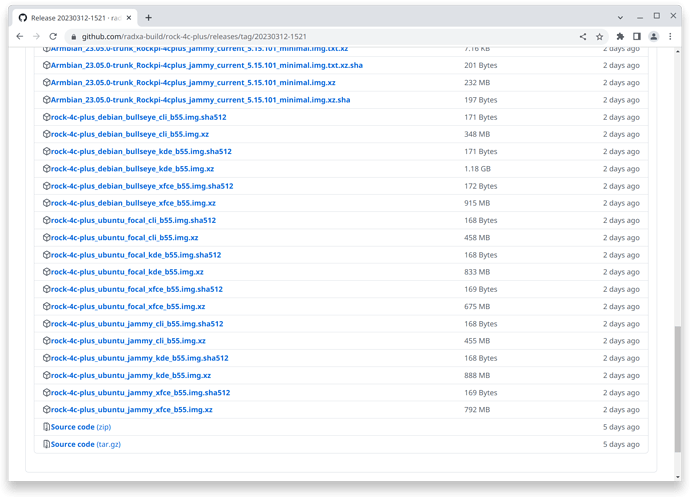Click the 232 MB file size

click(477, 82)
